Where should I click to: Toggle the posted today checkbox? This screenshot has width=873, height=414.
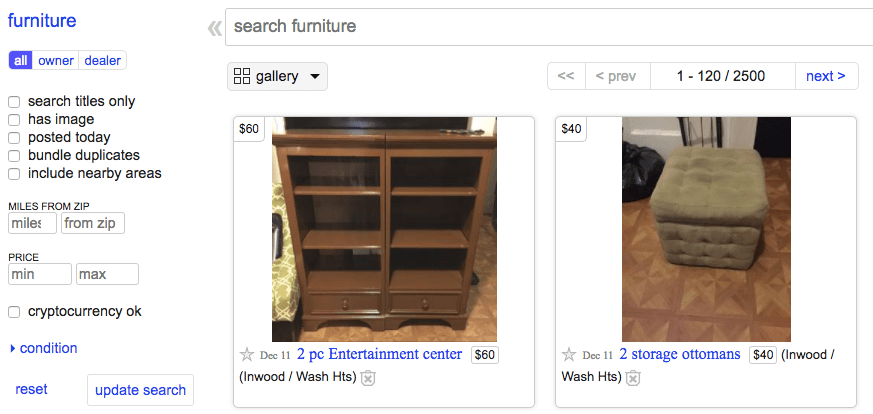point(14,137)
